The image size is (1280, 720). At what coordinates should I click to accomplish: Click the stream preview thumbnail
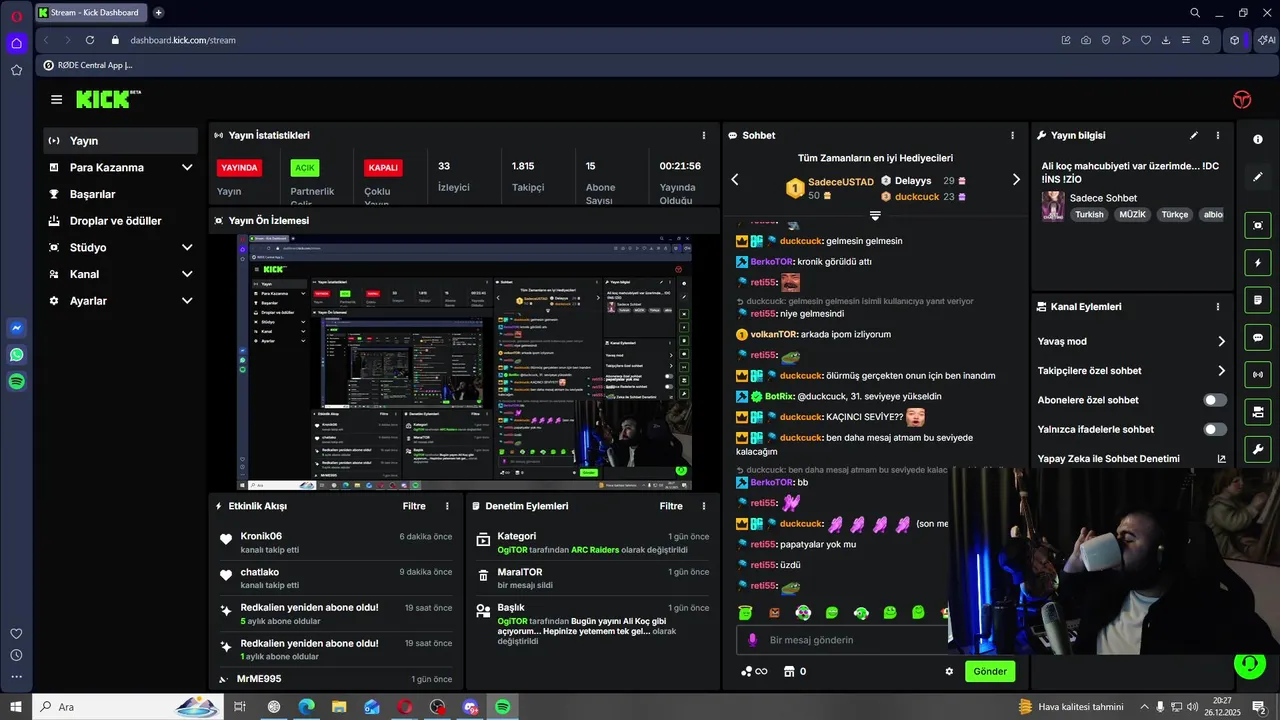464,362
